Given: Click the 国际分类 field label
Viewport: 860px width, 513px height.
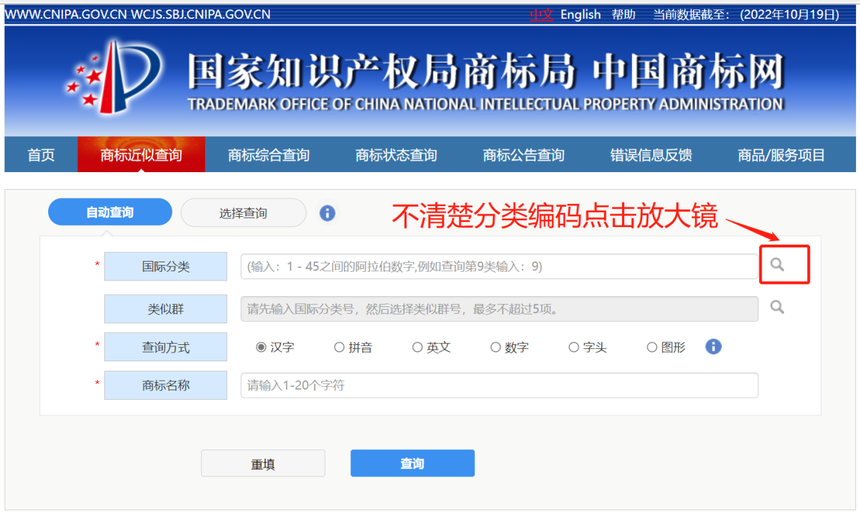Looking at the screenshot, I should [166, 267].
